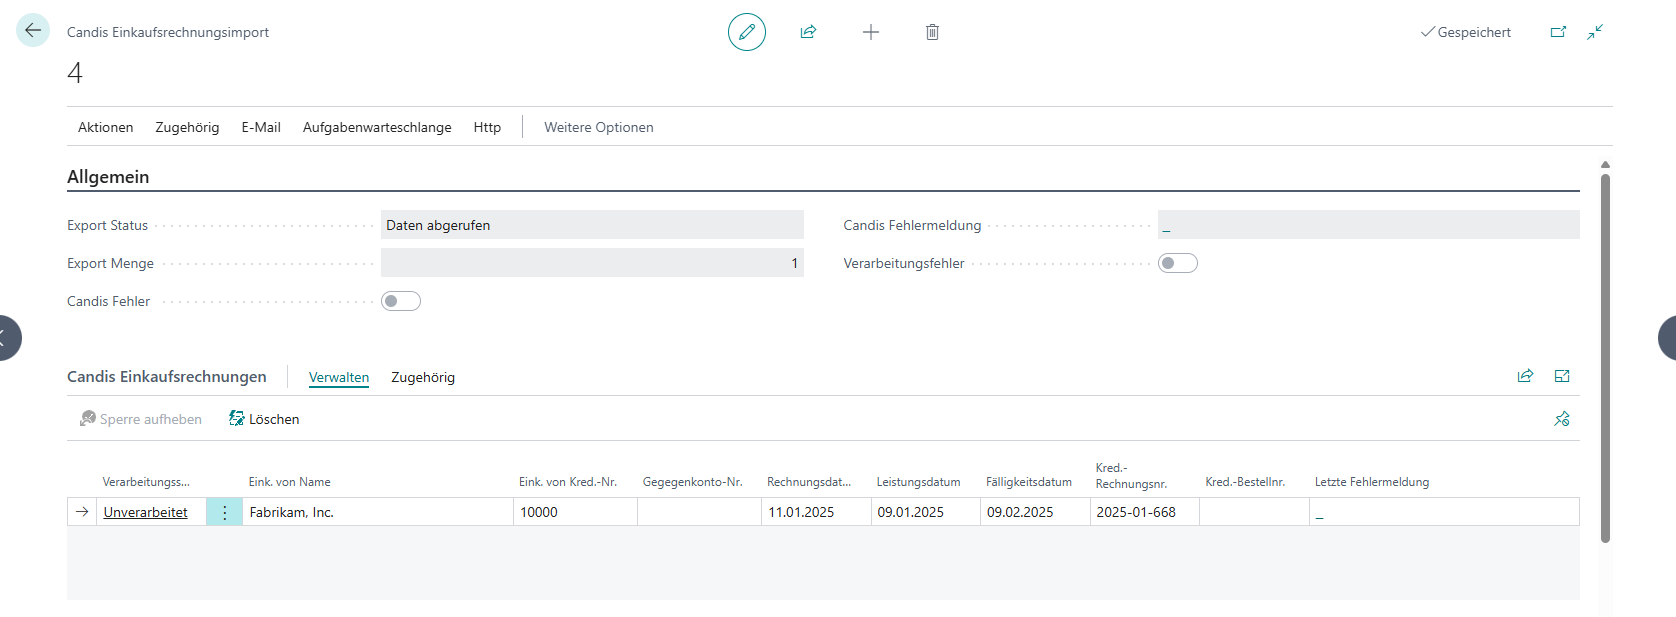Viewport: 1676px width, 617px height.
Task: Collapse page using the diagonal arrows icon
Action: [1595, 32]
